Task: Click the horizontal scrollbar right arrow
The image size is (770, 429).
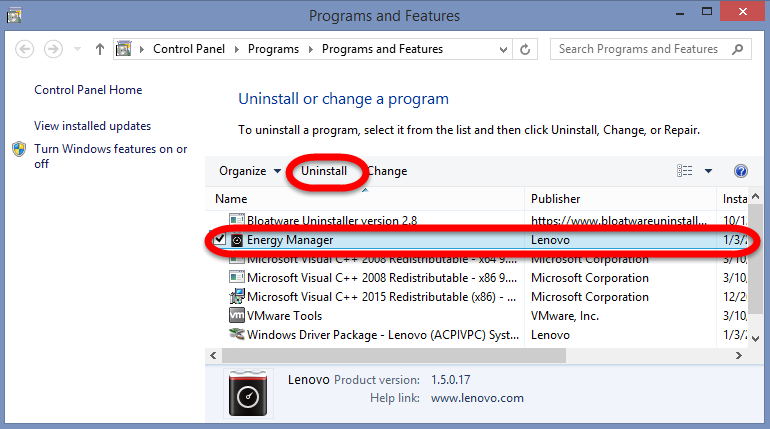Action: [739, 355]
